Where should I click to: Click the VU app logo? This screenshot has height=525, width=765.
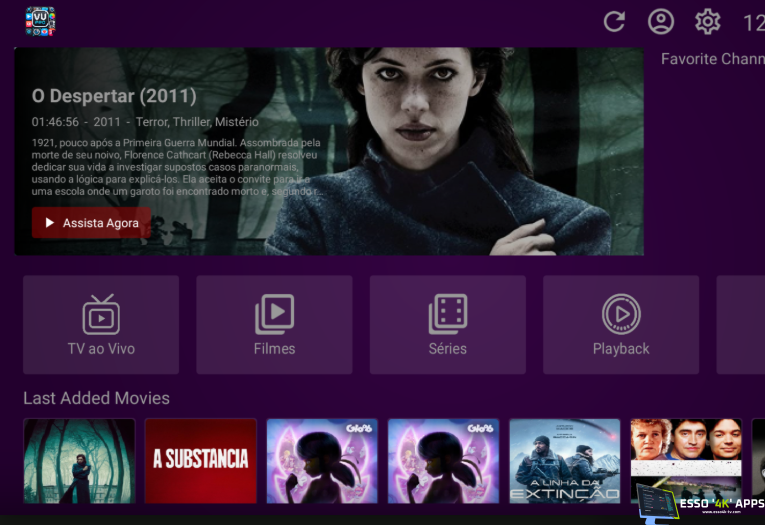(x=40, y=21)
